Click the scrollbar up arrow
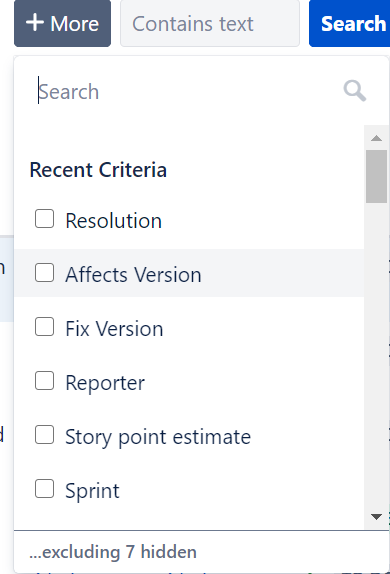 376,138
